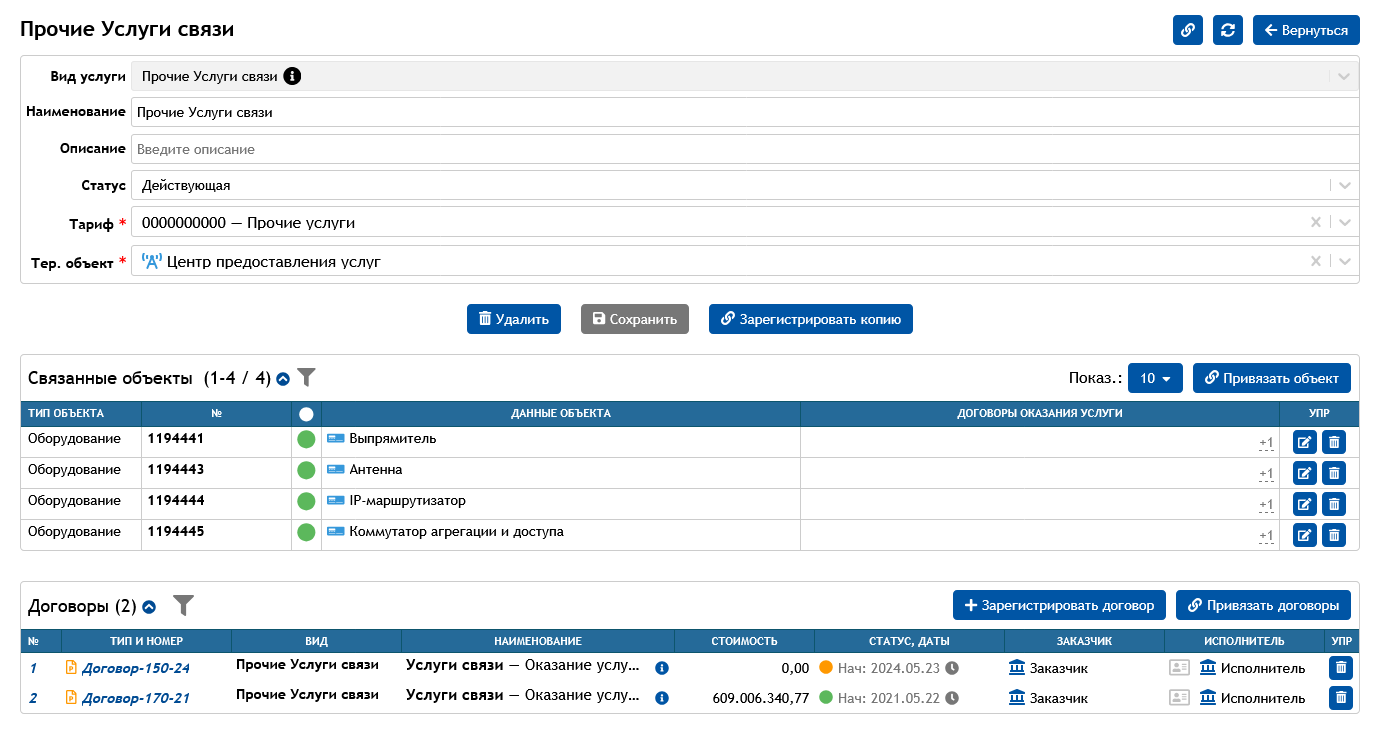Open filter icon for Договоры section
The height and width of the screenshot is (738, 1380).
pos(183,605)
